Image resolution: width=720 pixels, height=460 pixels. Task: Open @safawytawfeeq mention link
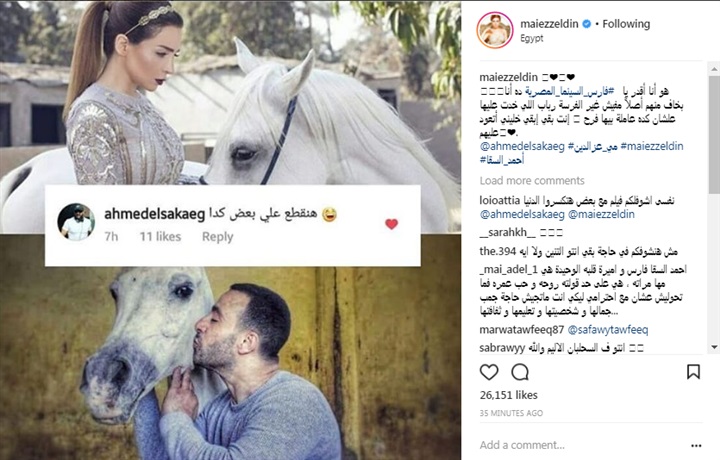[x=608, y=330]
